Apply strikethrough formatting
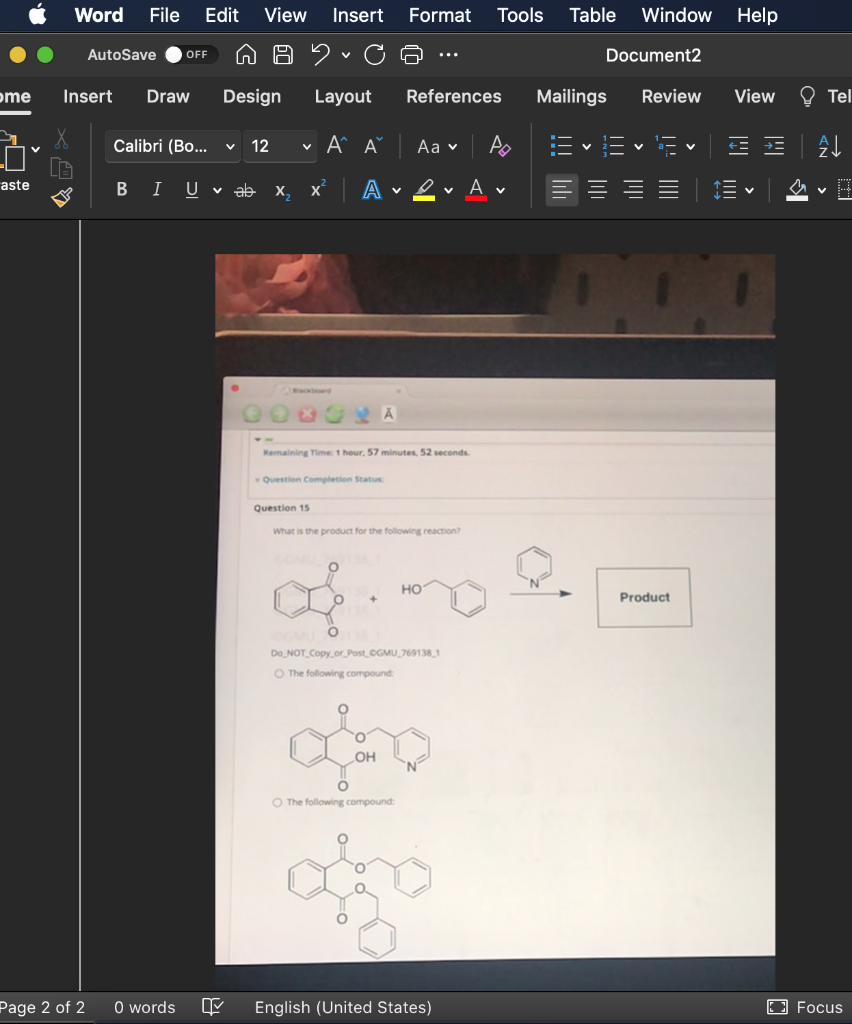852x1024 pixels. pyautogui.click(x=244, y=190)
